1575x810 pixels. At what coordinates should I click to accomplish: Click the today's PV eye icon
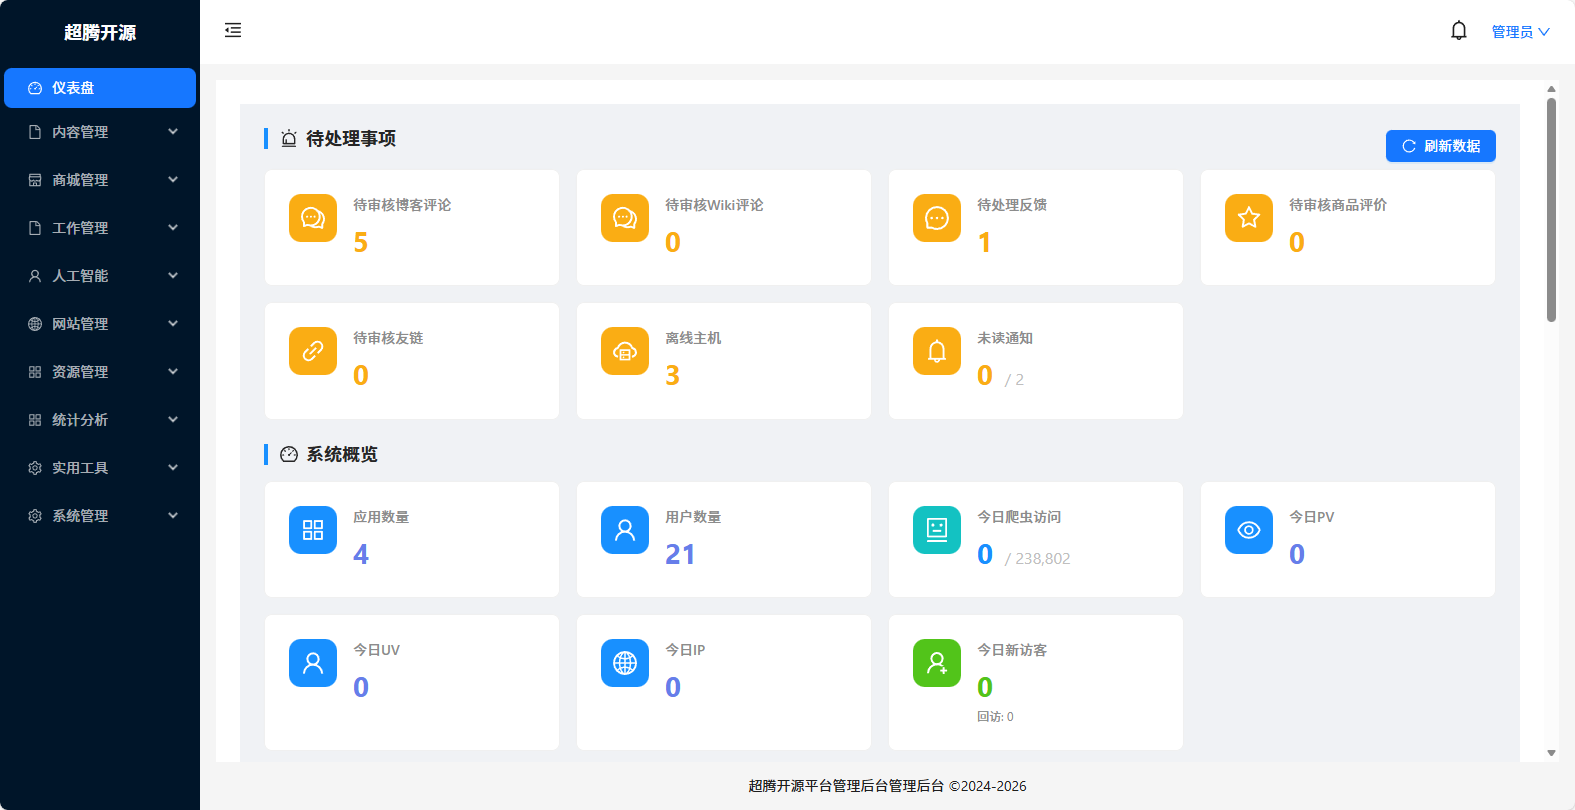[1249, 530]
